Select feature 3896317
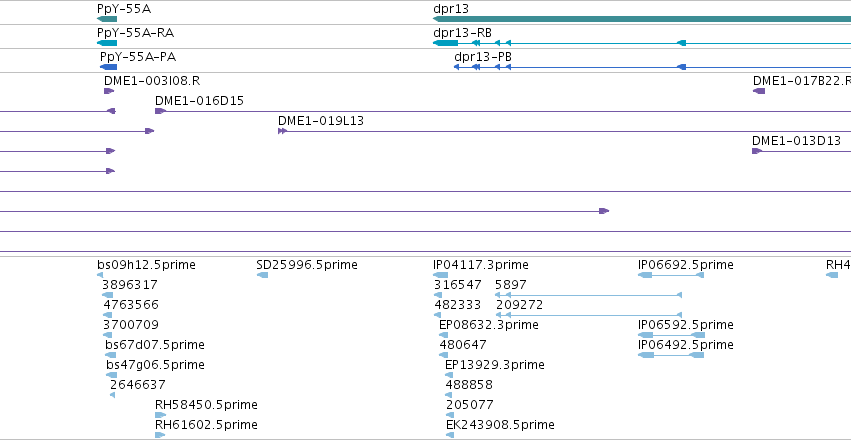This screenshot has width=851, height=440. coord(130,285)
